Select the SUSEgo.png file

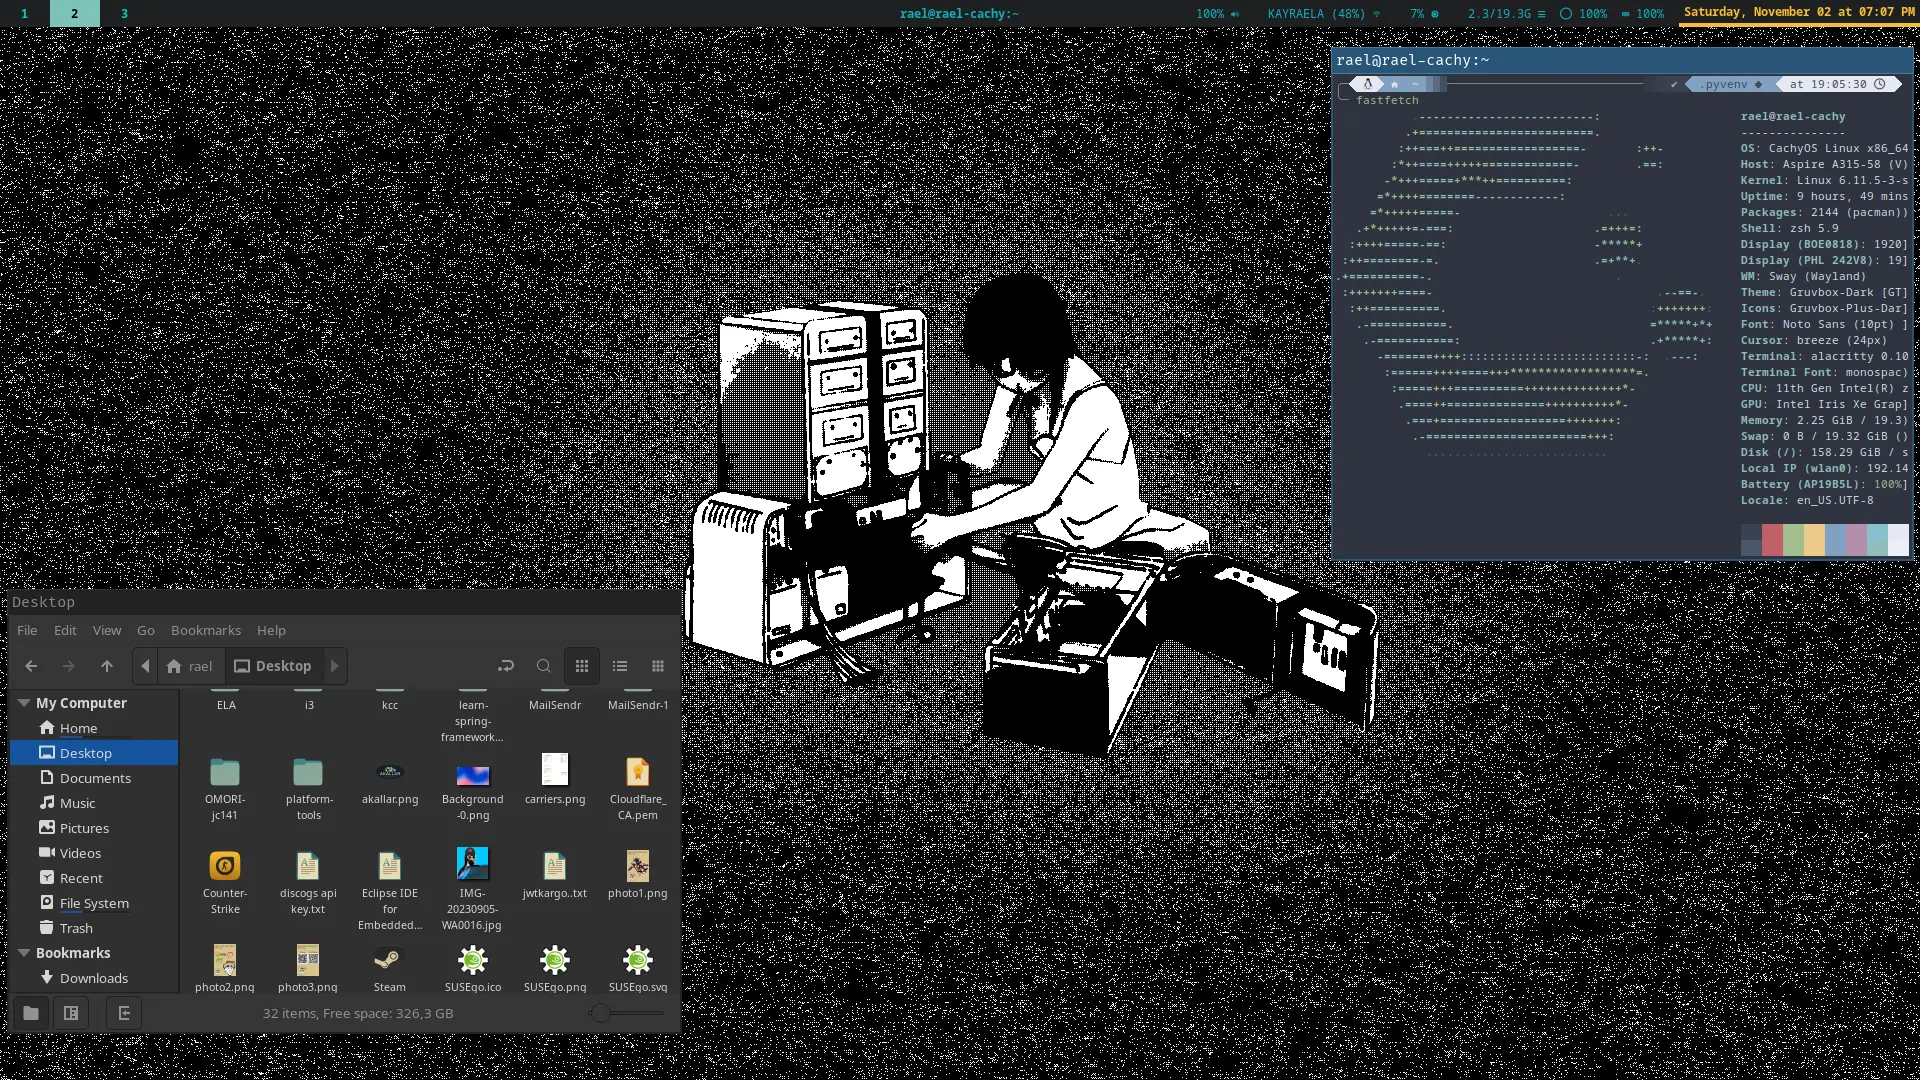pos(555,968)
